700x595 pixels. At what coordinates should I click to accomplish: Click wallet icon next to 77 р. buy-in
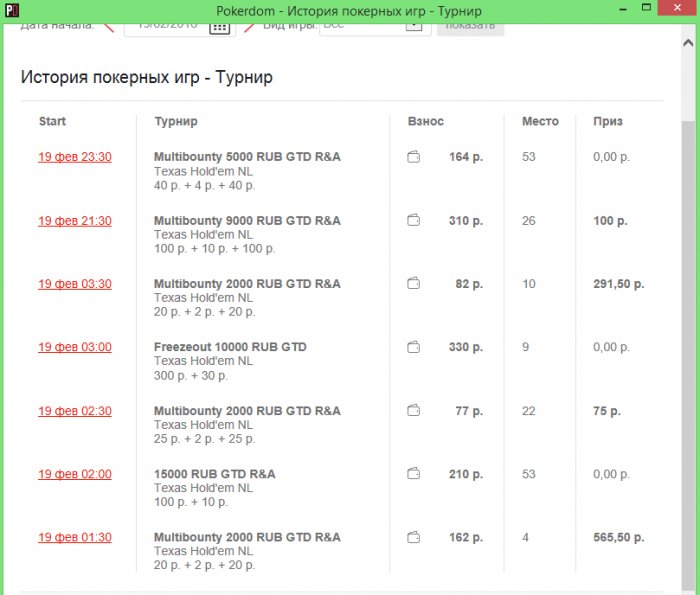coord(413,410)
